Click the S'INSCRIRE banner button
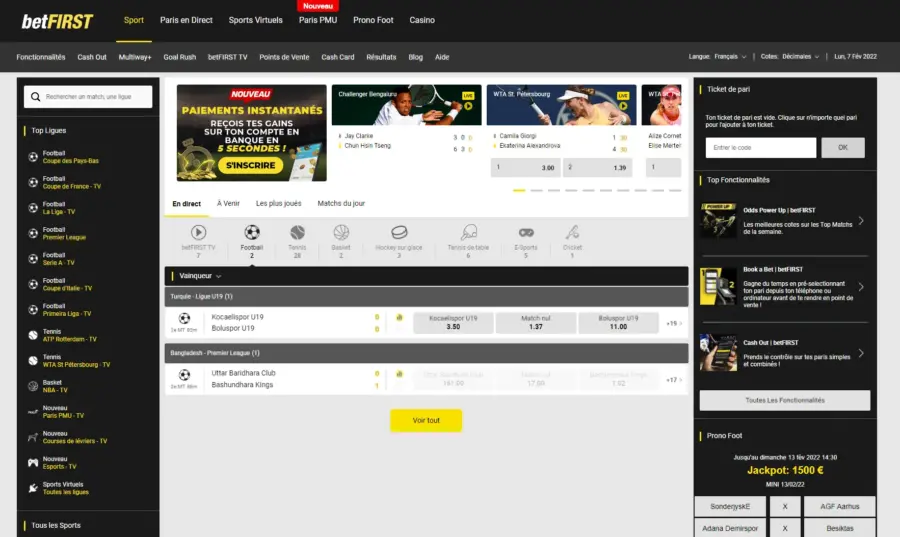 [250, 165]
